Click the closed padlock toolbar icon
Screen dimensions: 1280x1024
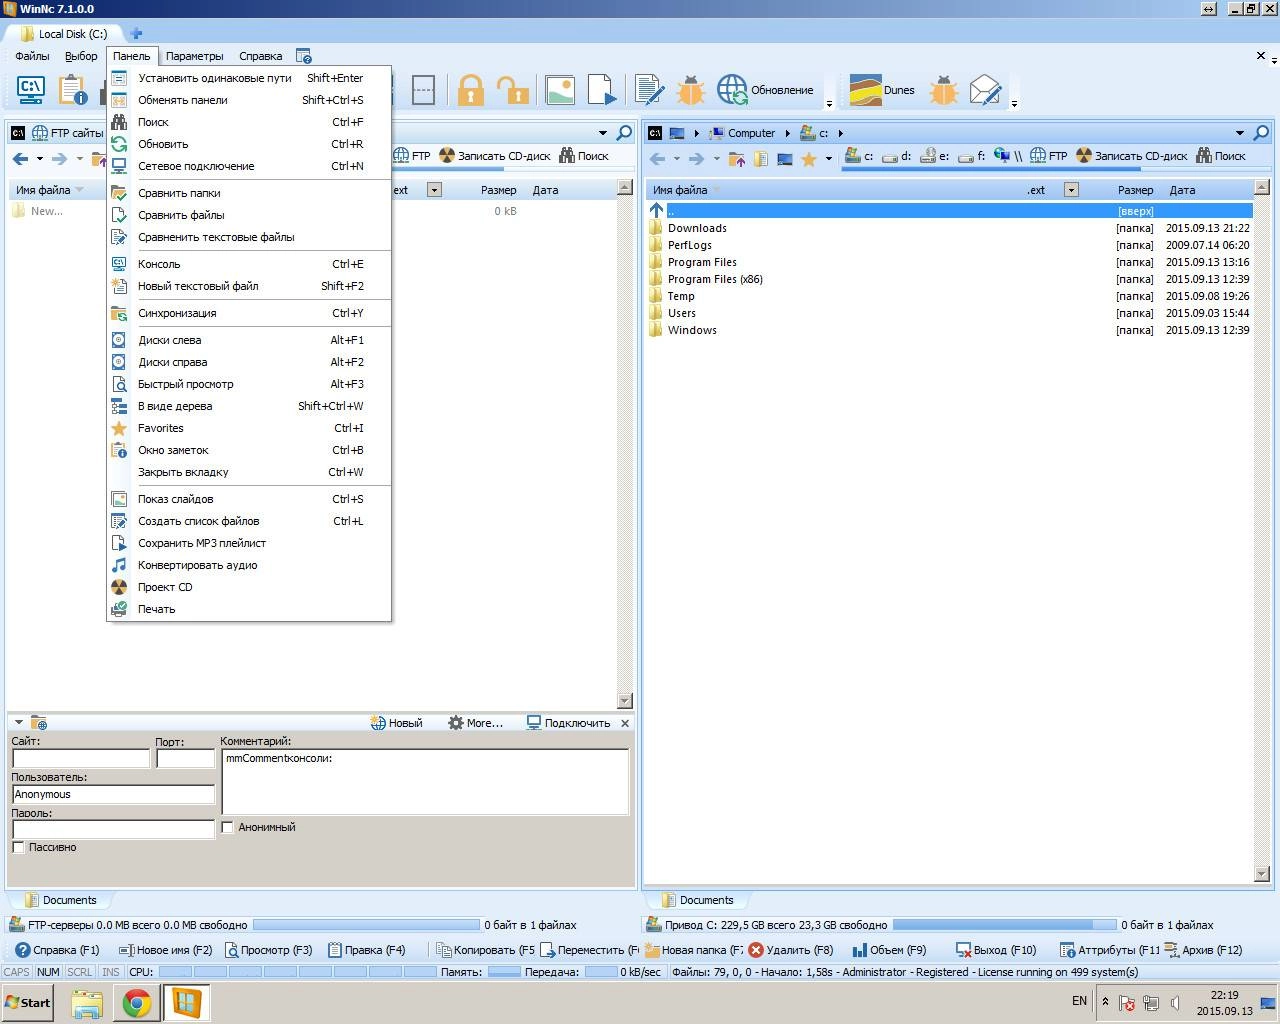pos(471,90)
